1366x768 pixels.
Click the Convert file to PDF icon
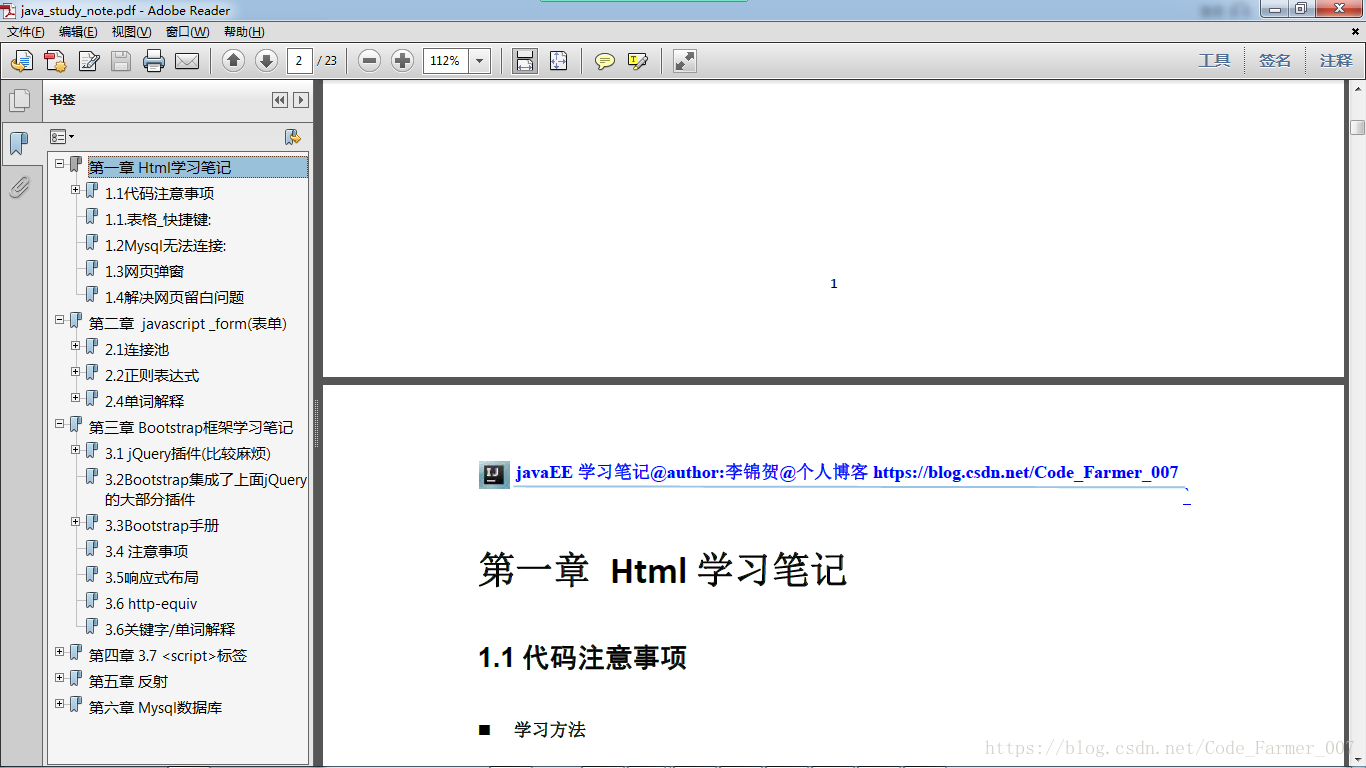point(55,61)
